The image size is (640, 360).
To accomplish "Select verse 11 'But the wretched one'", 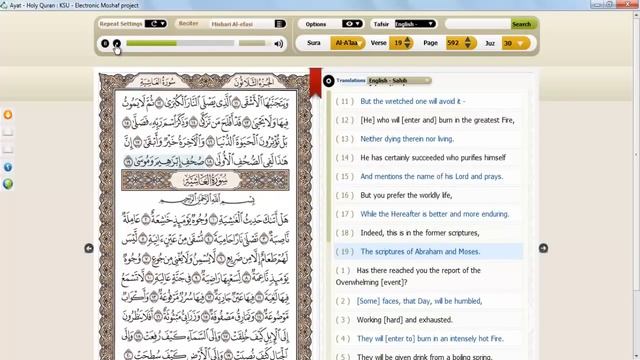I will click(x=428, y=101).
